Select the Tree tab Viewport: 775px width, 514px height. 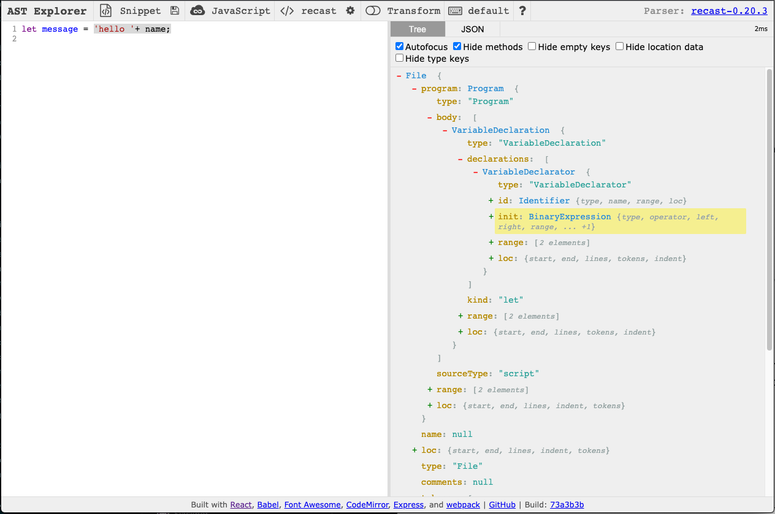[417, 29]
